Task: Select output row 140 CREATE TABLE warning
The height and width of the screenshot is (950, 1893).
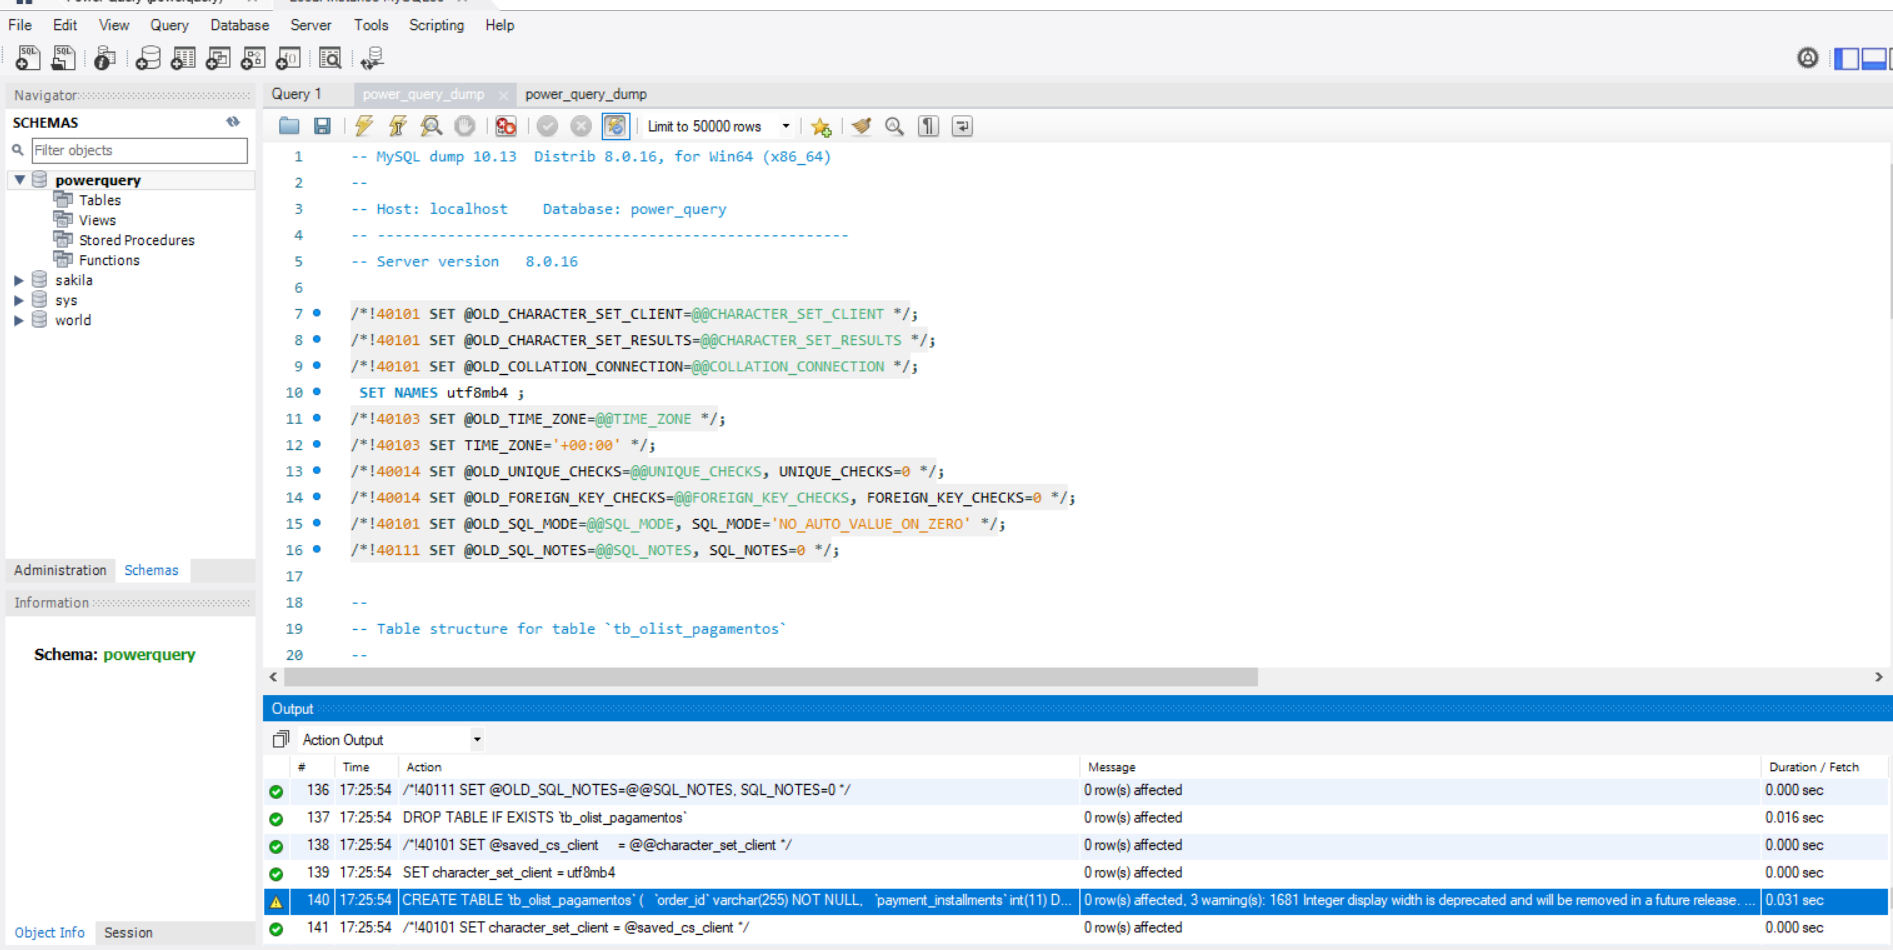Action: click(1076, 900)
